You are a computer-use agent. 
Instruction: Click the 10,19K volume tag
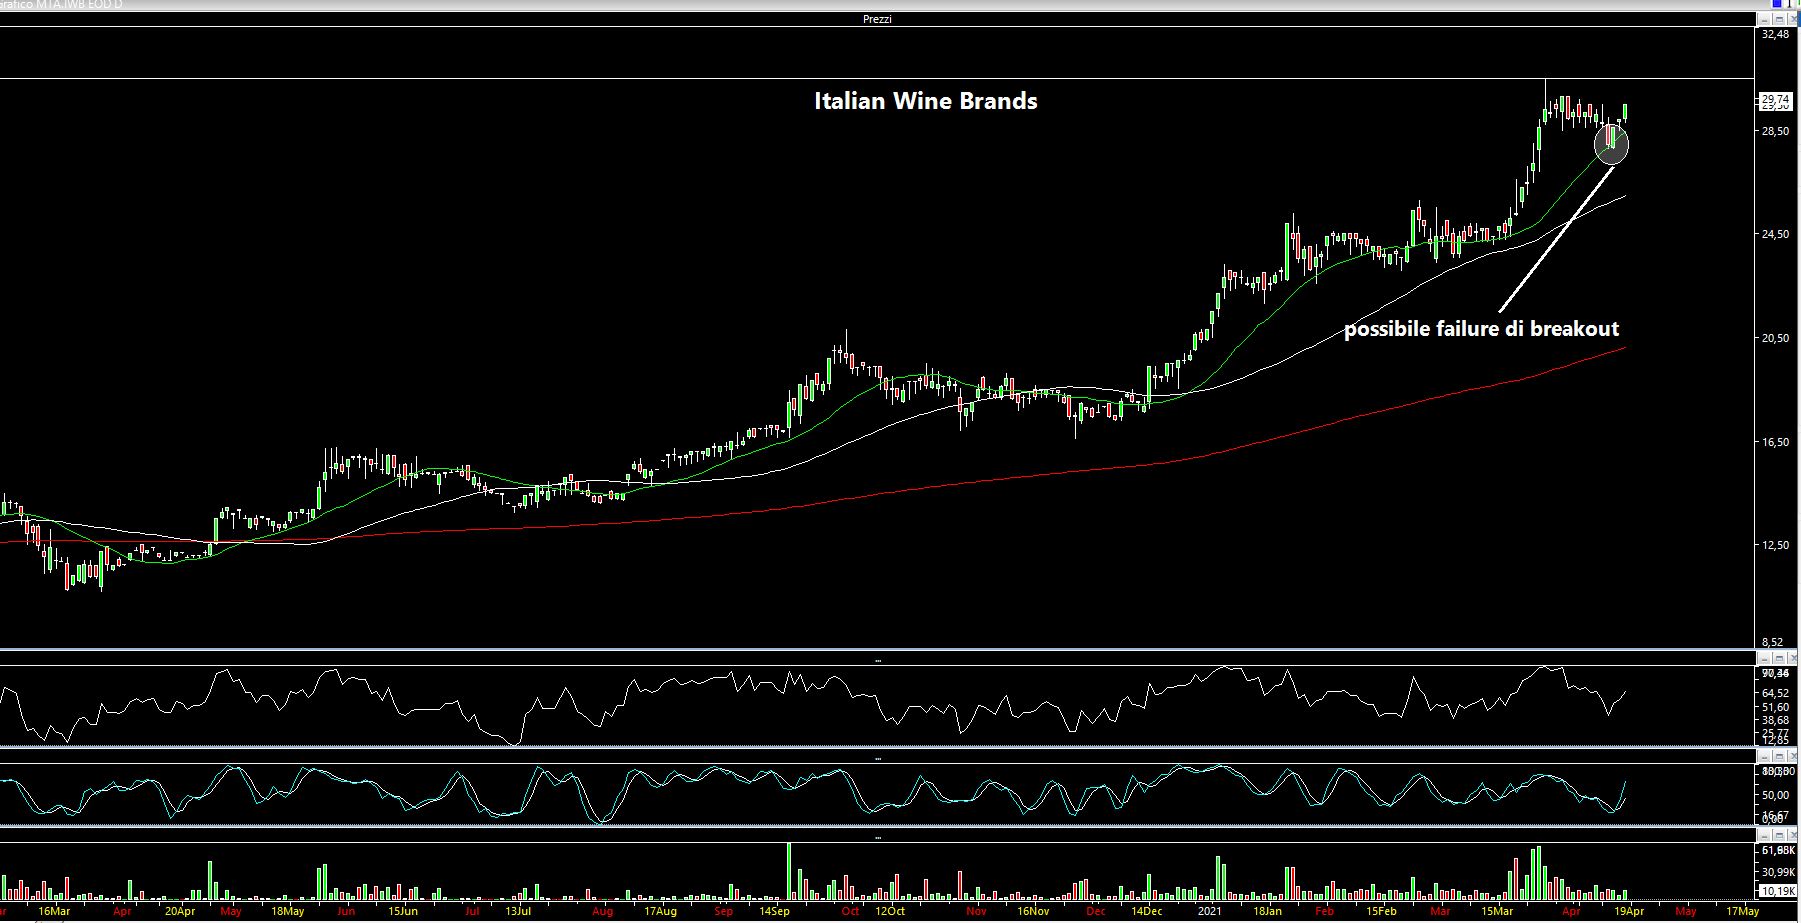pos(1778,891)
